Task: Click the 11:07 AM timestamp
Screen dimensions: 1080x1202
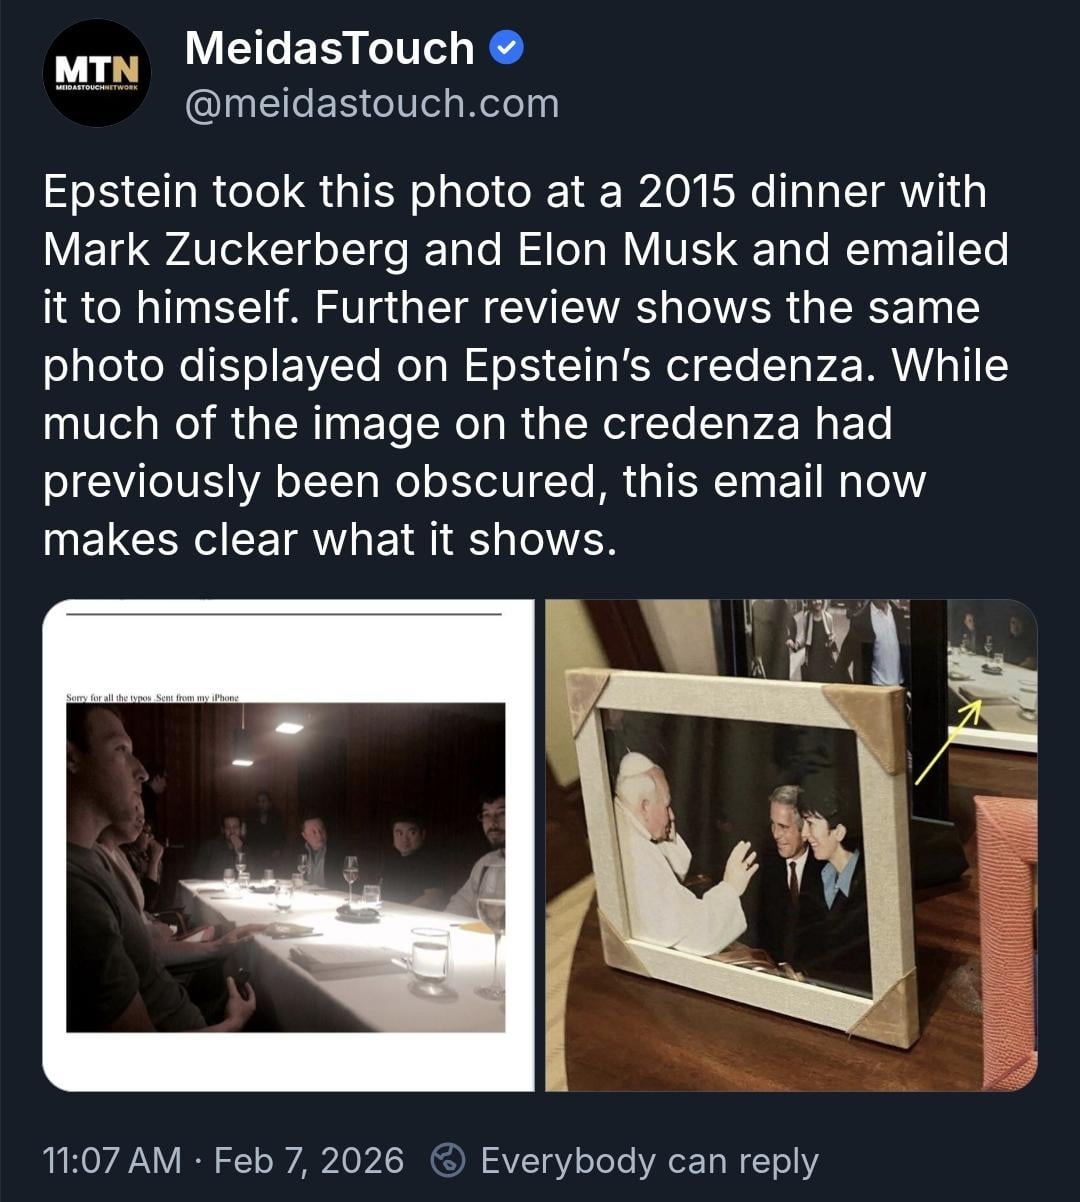Action: point(111,1160)
